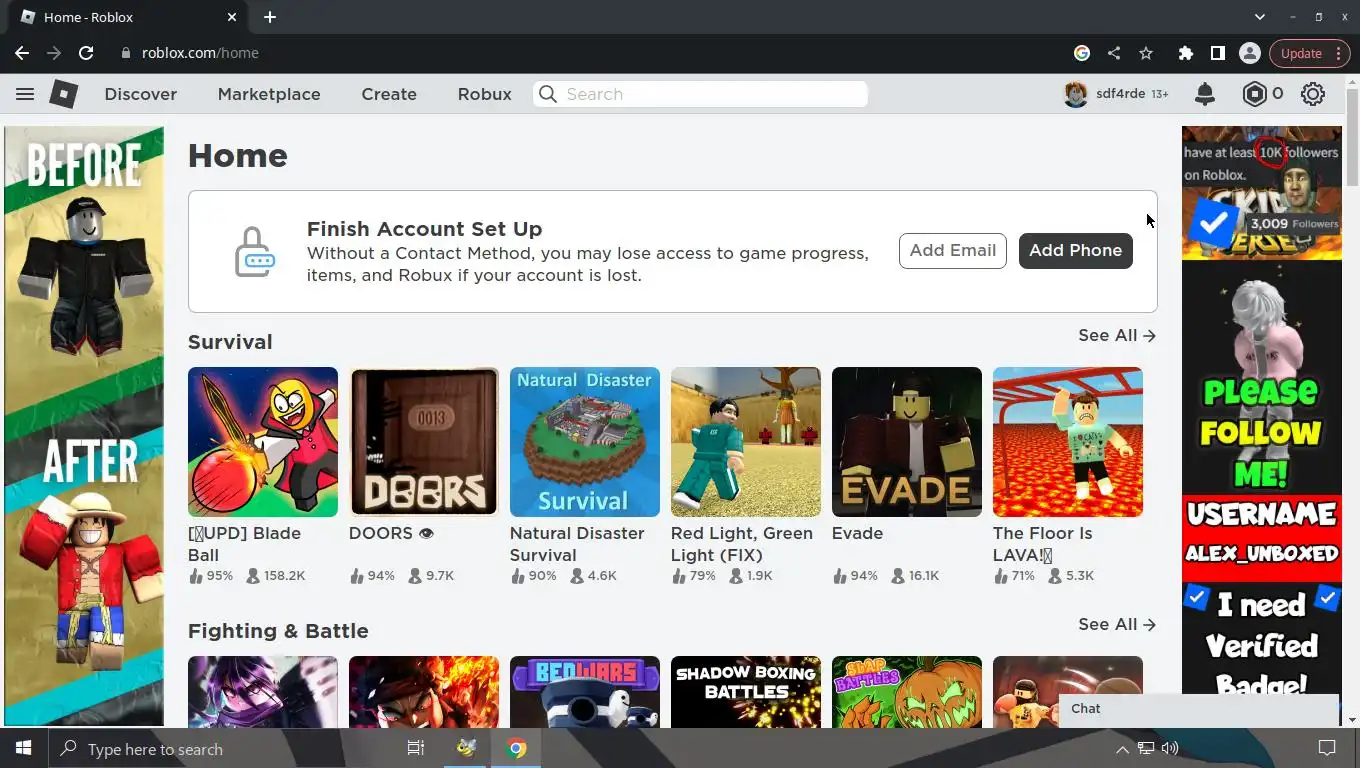This screenshot has height=768, width=1360.
Task: Bookmark this page with the star
Action: 1146,53
